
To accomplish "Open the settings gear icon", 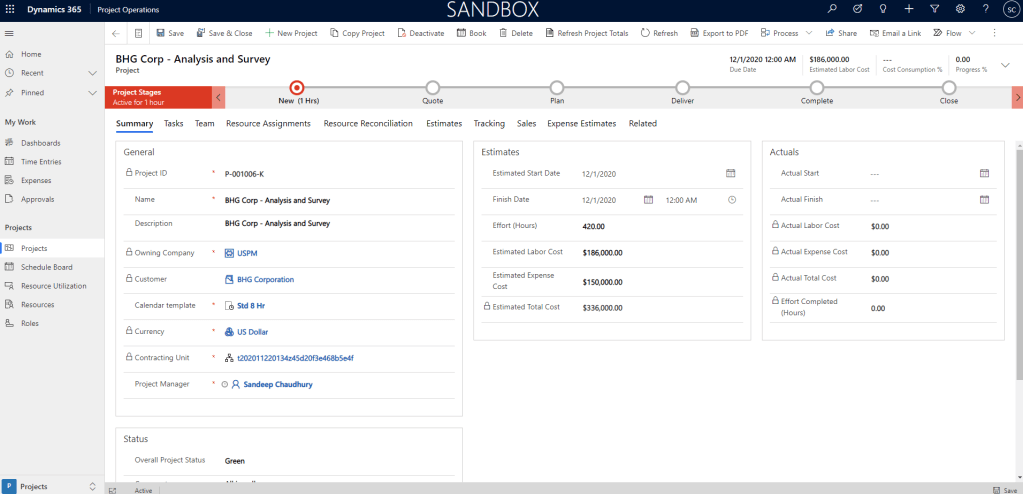I will [x=960, y=9].
